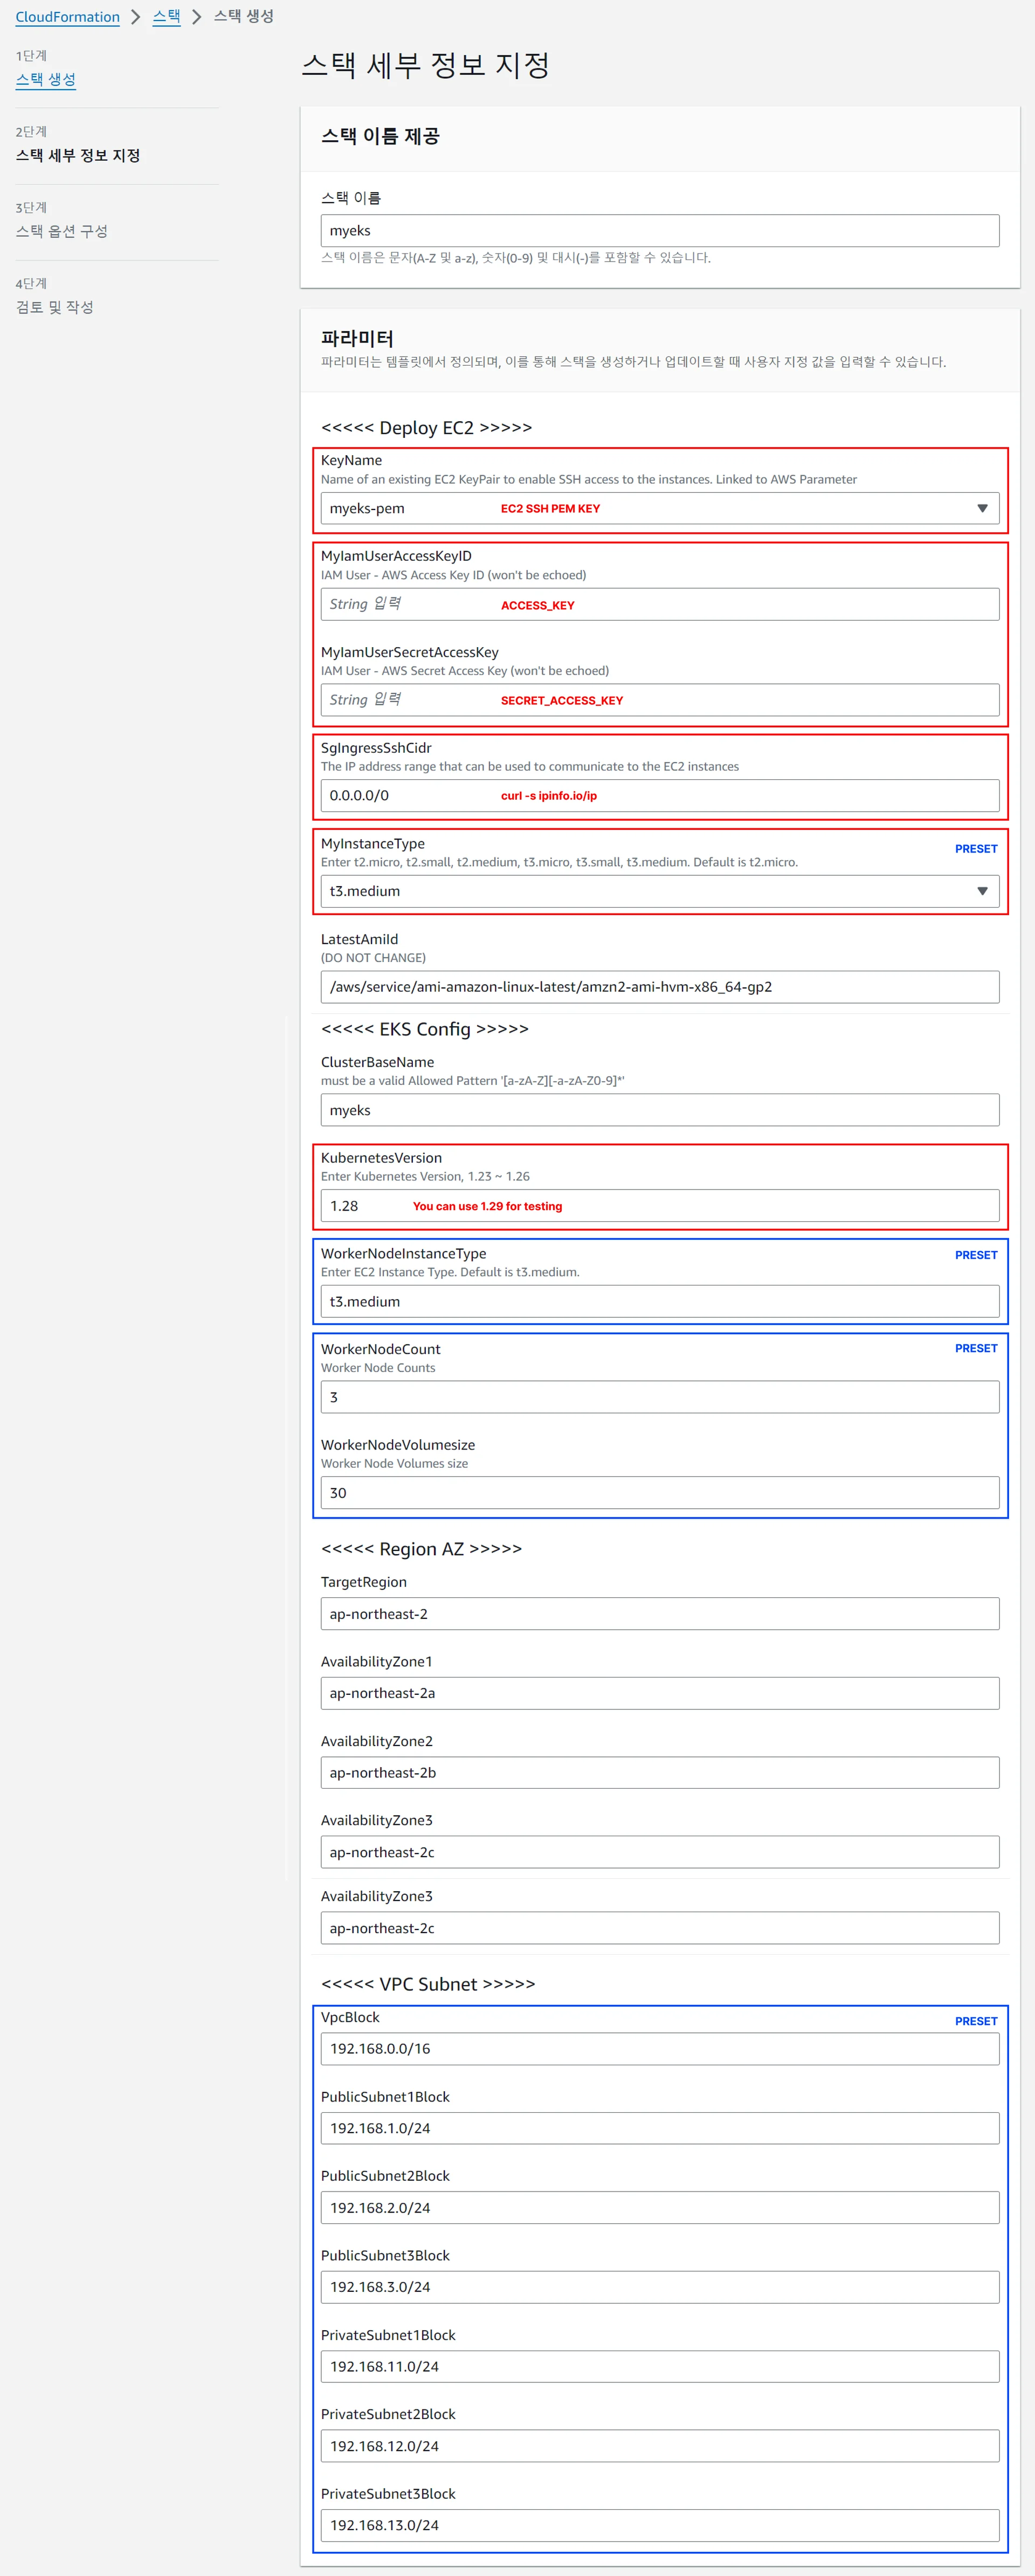Click the TargetRegion input field
The width and height of the screenshot is (1035, 2576).
(659, 1614)
